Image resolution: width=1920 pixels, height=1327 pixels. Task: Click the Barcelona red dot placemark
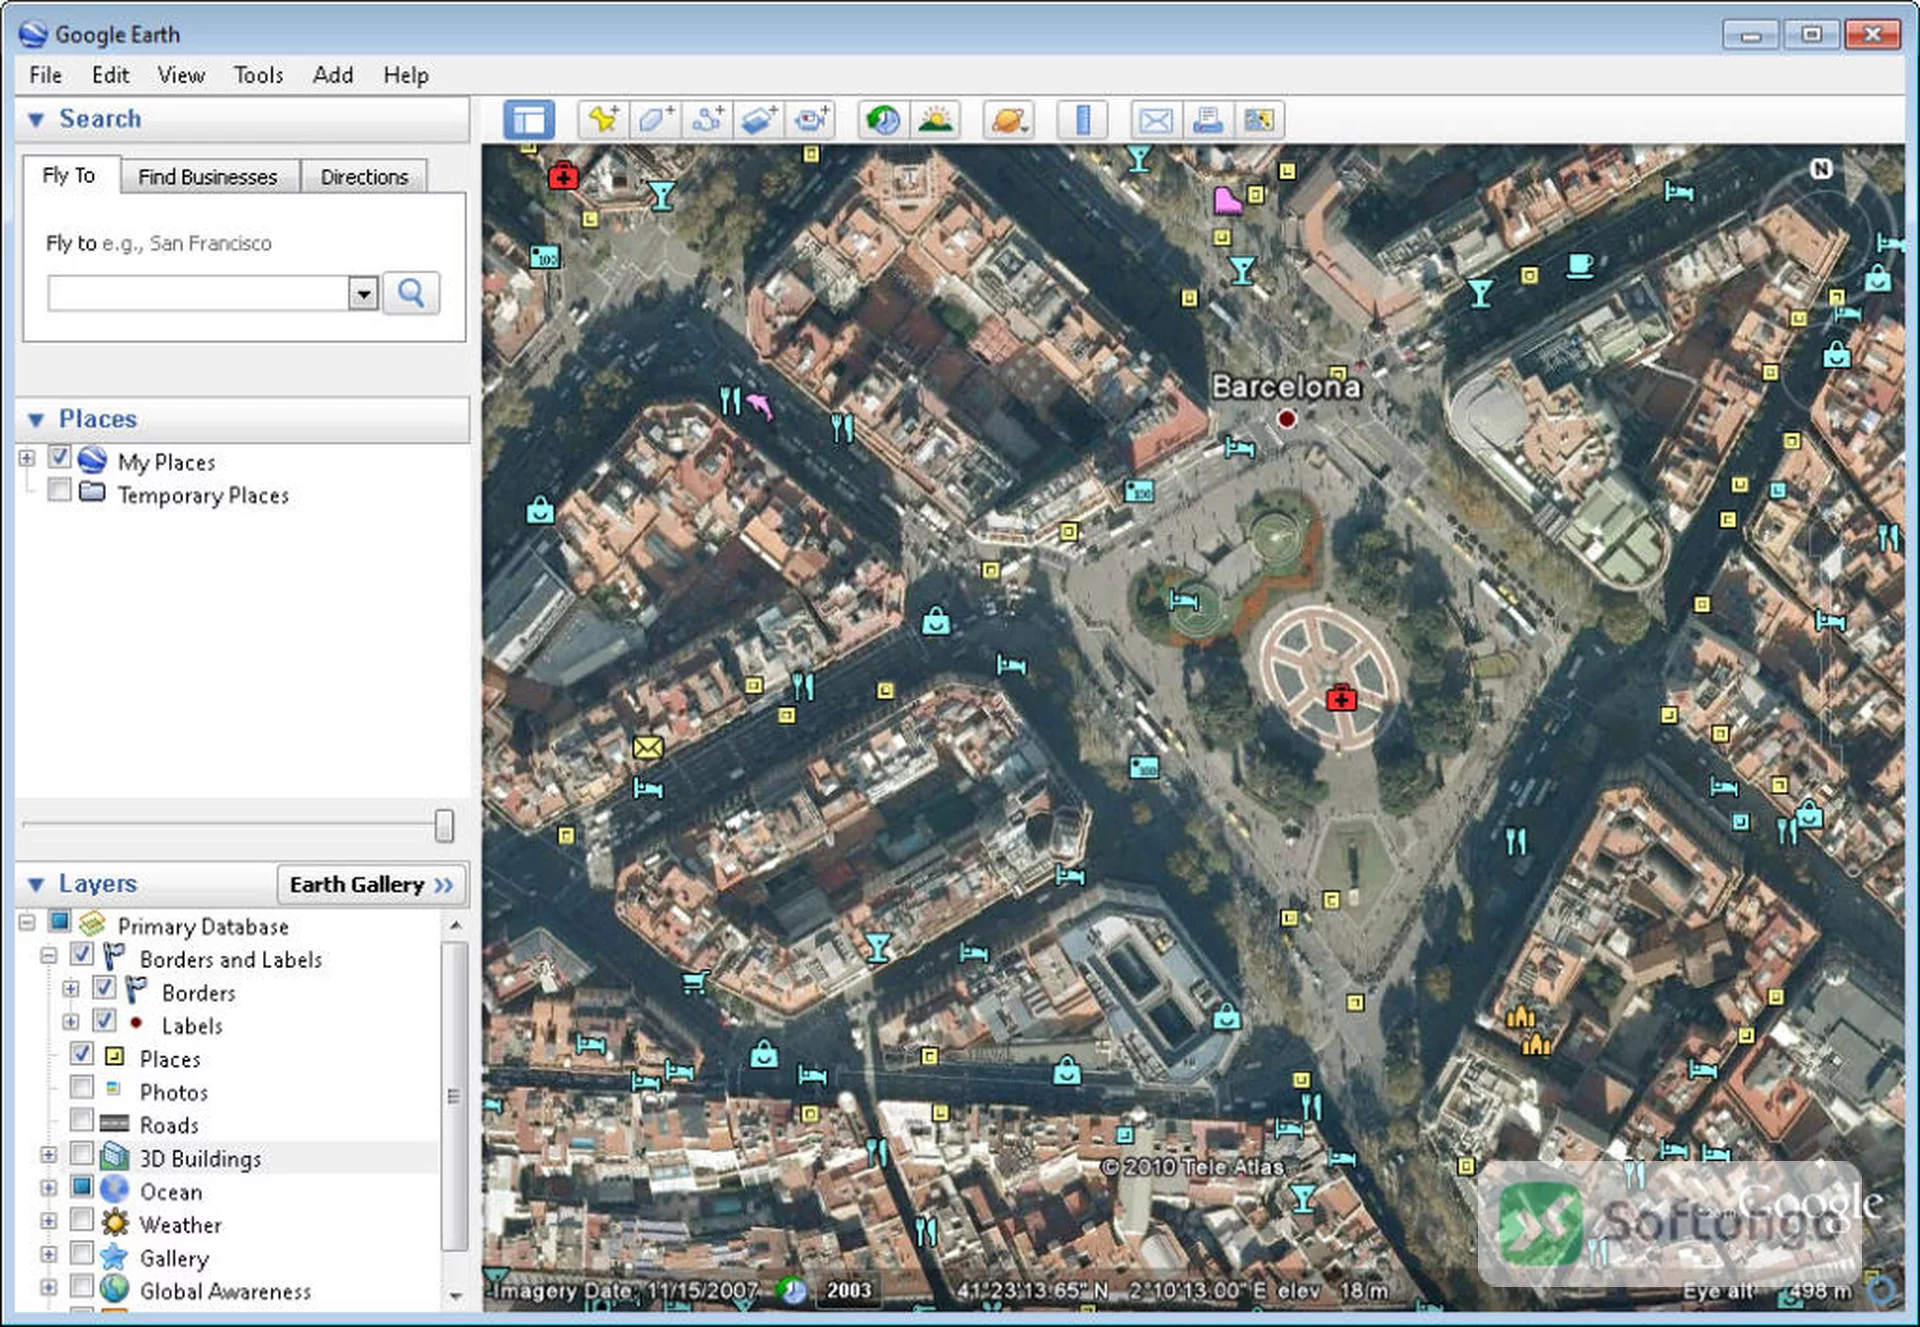(x=1287, y=419)
